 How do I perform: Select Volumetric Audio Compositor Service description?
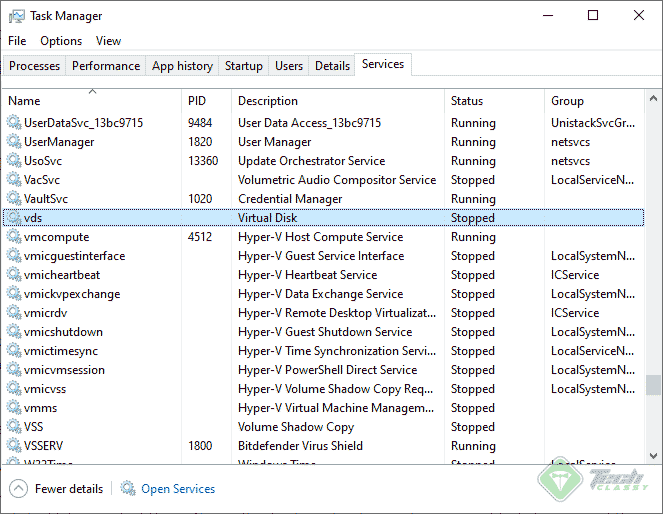click(x=337, y=180)
